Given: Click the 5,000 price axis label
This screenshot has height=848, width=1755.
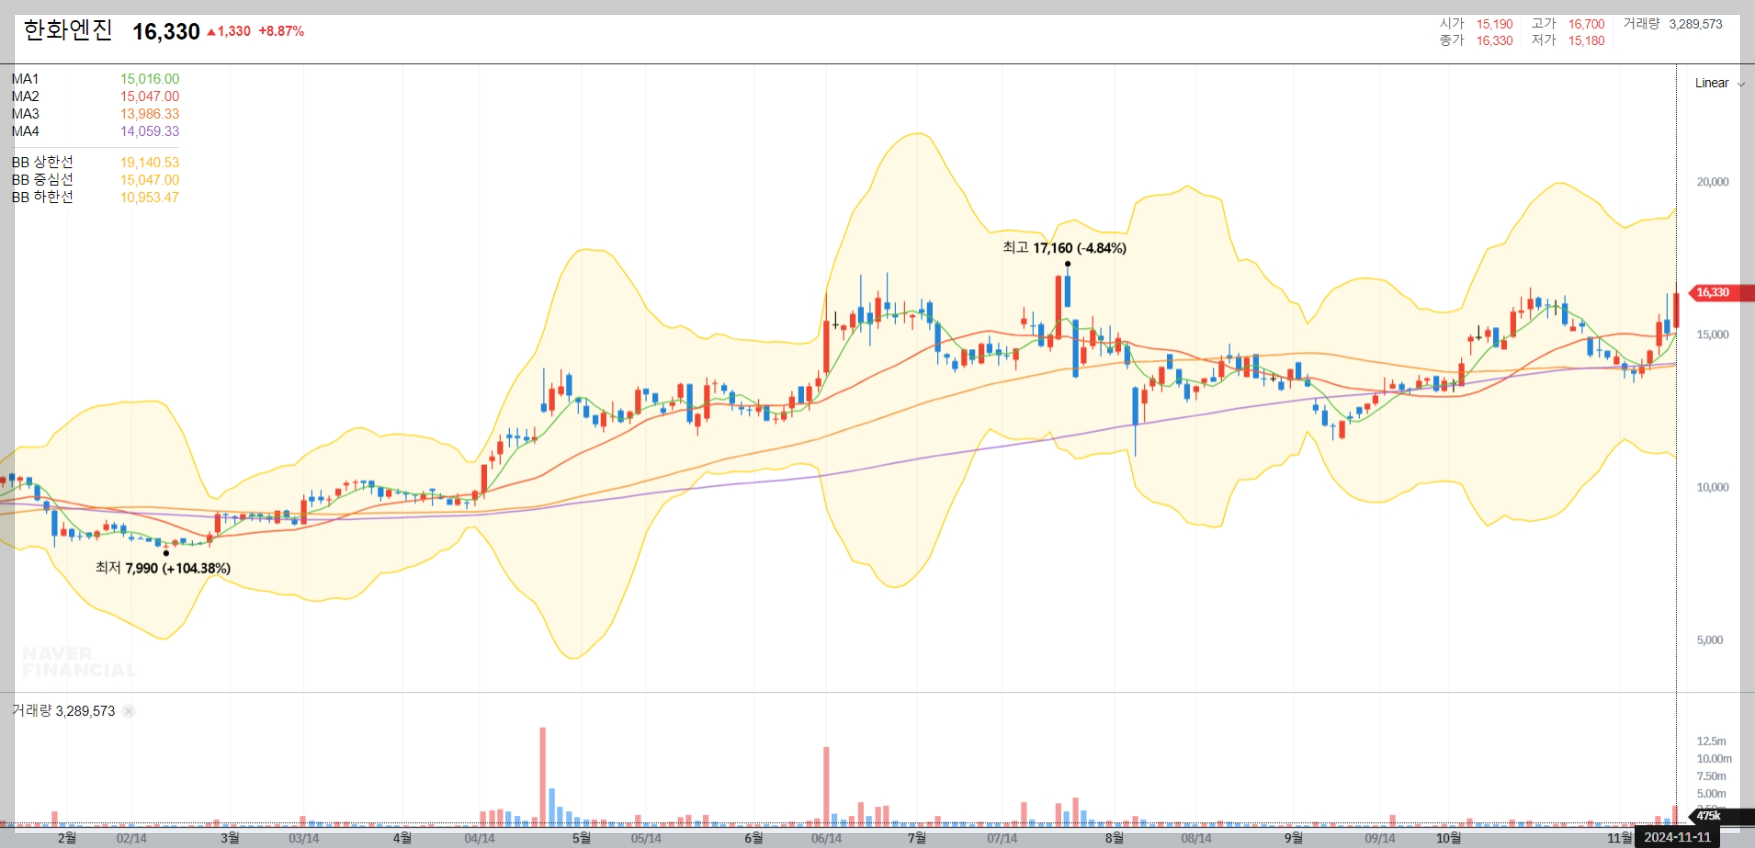Looking at the screenshot, I should click(1710, 640).
